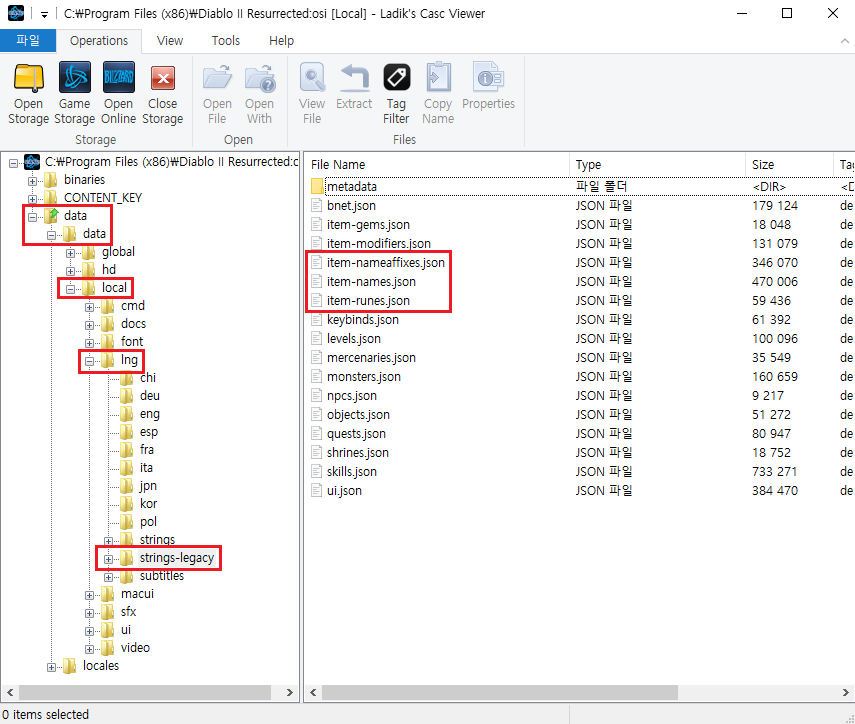
Task: Select the quests.json file
Action: click(356, 434)
